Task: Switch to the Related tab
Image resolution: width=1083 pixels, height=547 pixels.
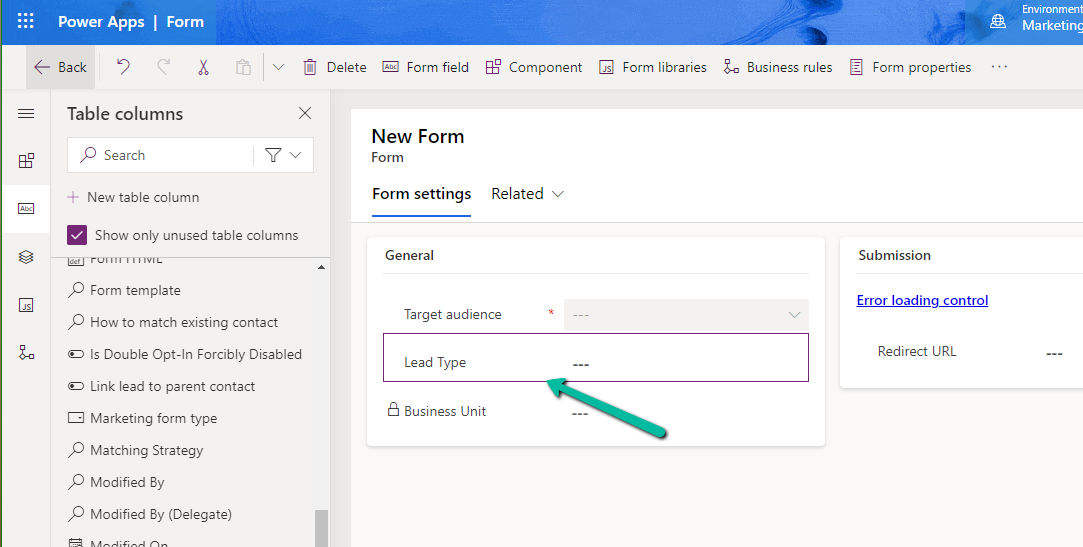Action: click(527, 194)
